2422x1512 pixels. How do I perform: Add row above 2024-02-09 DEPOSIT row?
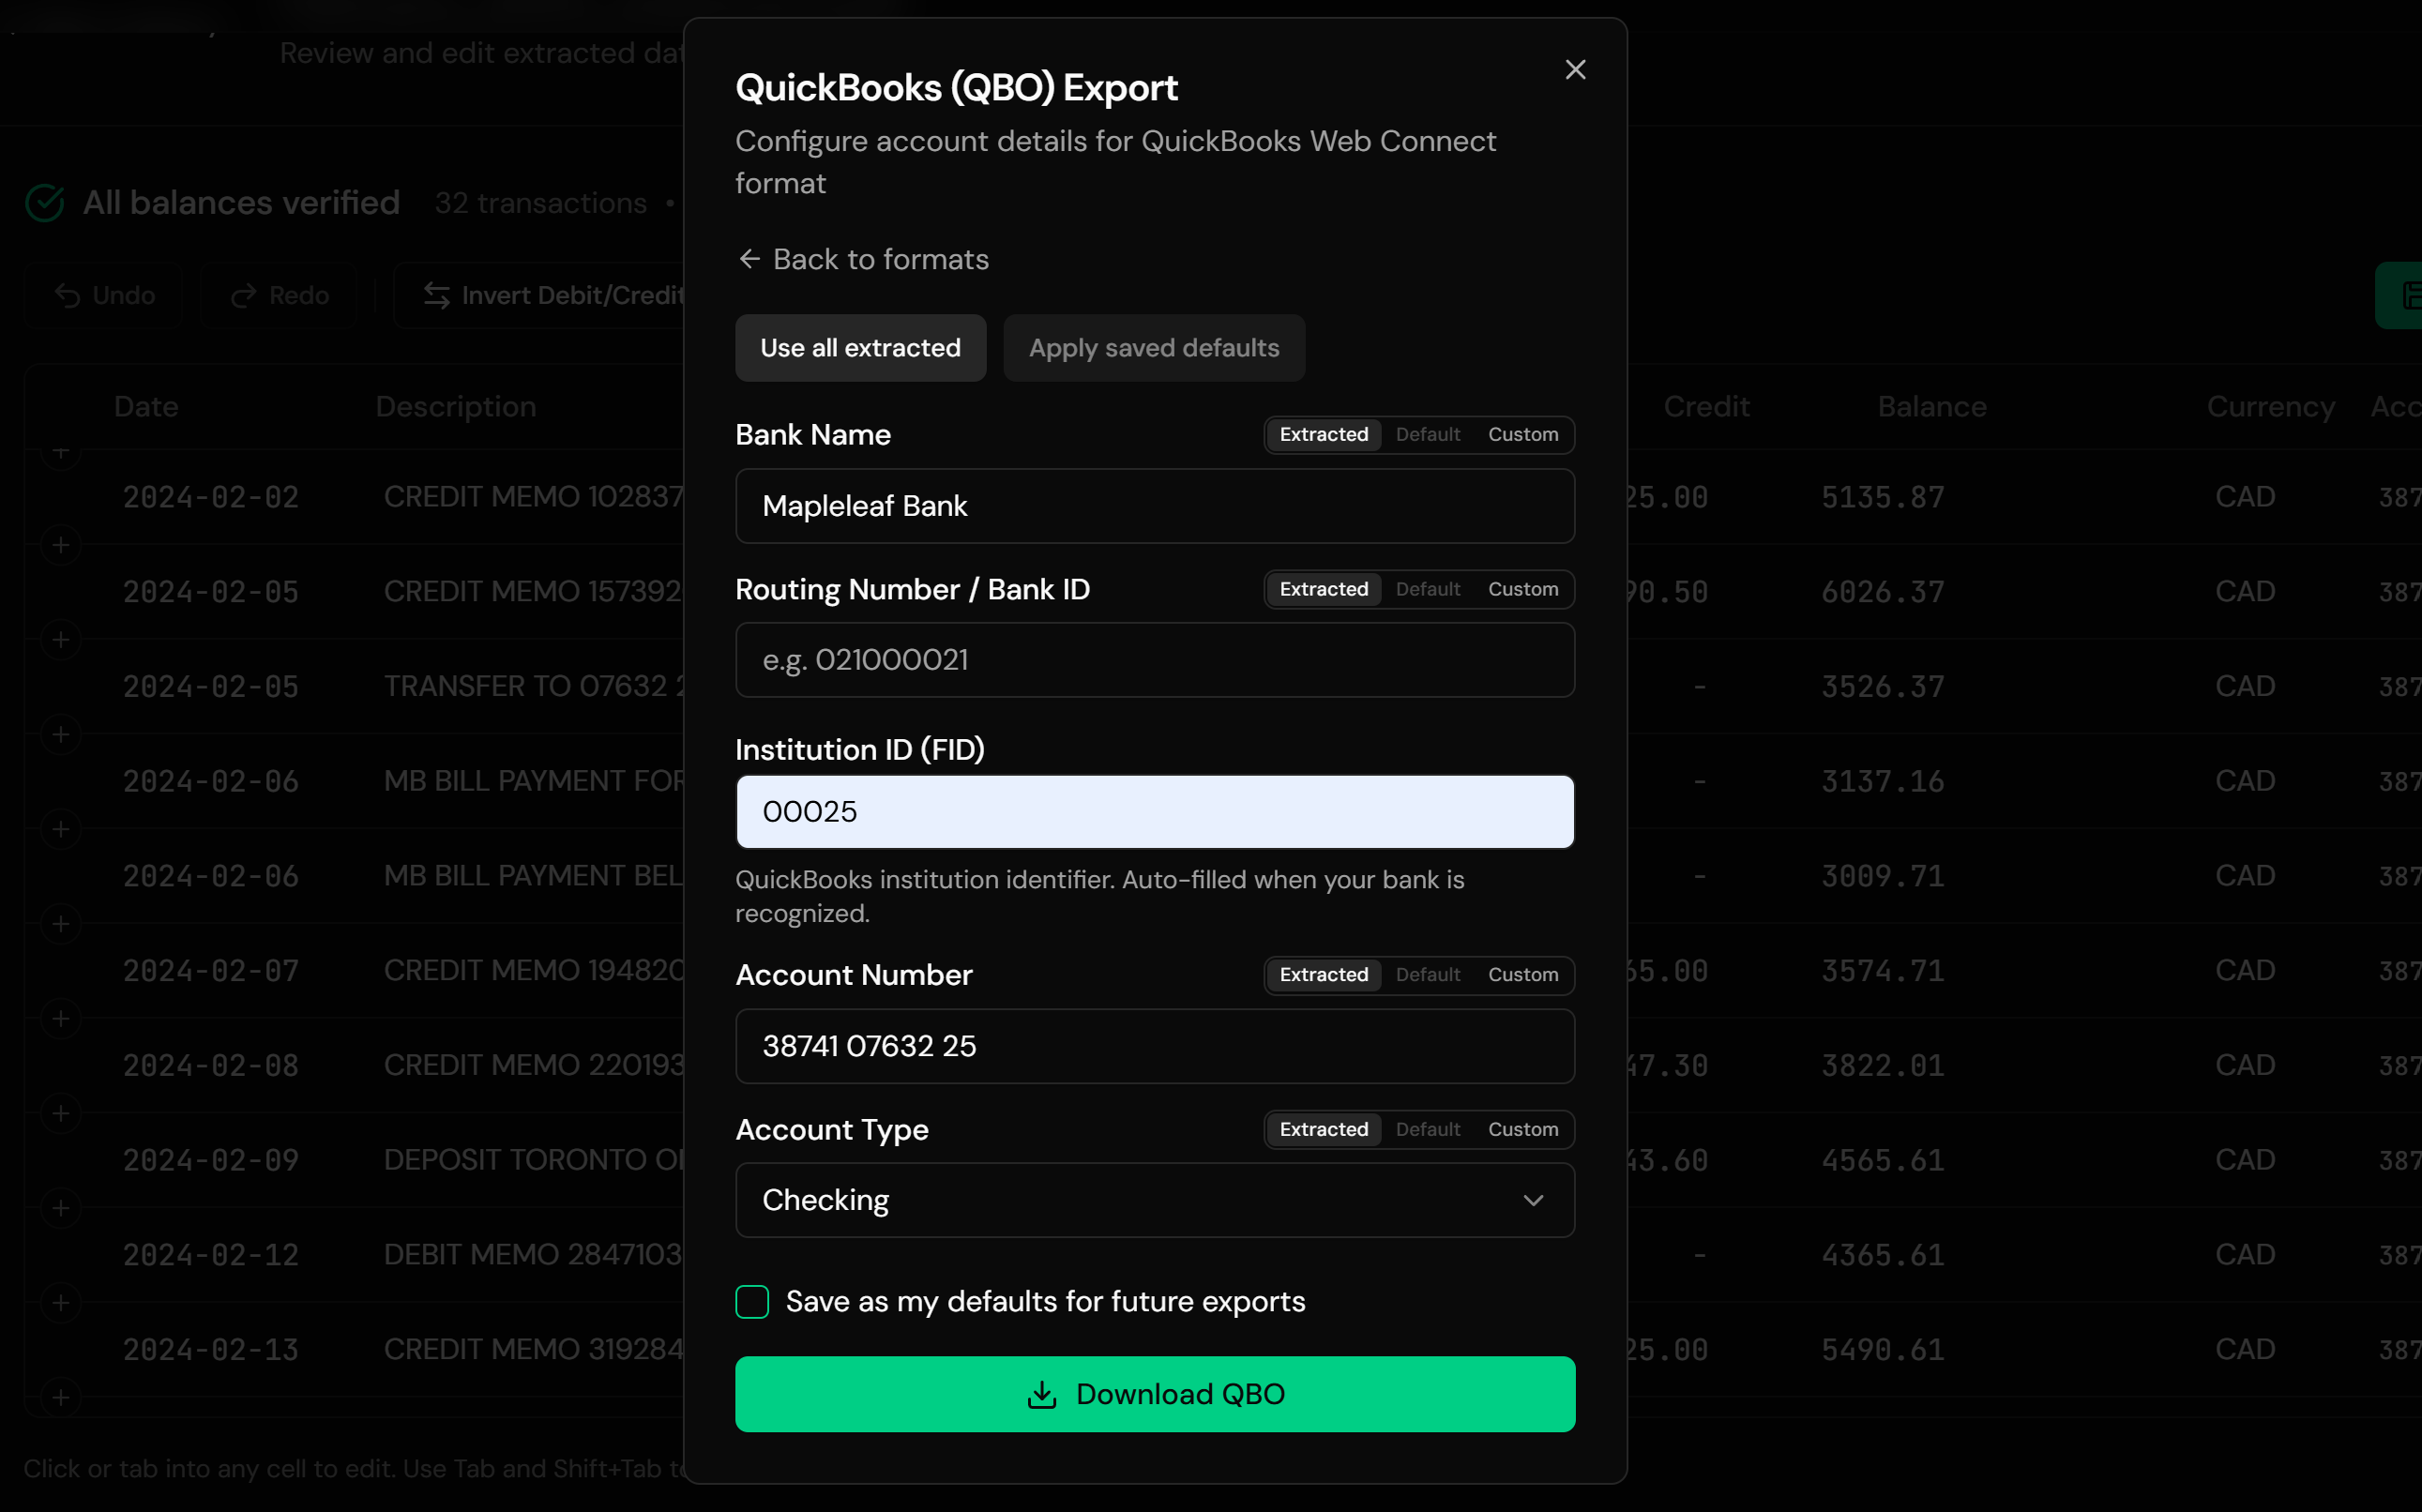click(x=61, y=1113)
